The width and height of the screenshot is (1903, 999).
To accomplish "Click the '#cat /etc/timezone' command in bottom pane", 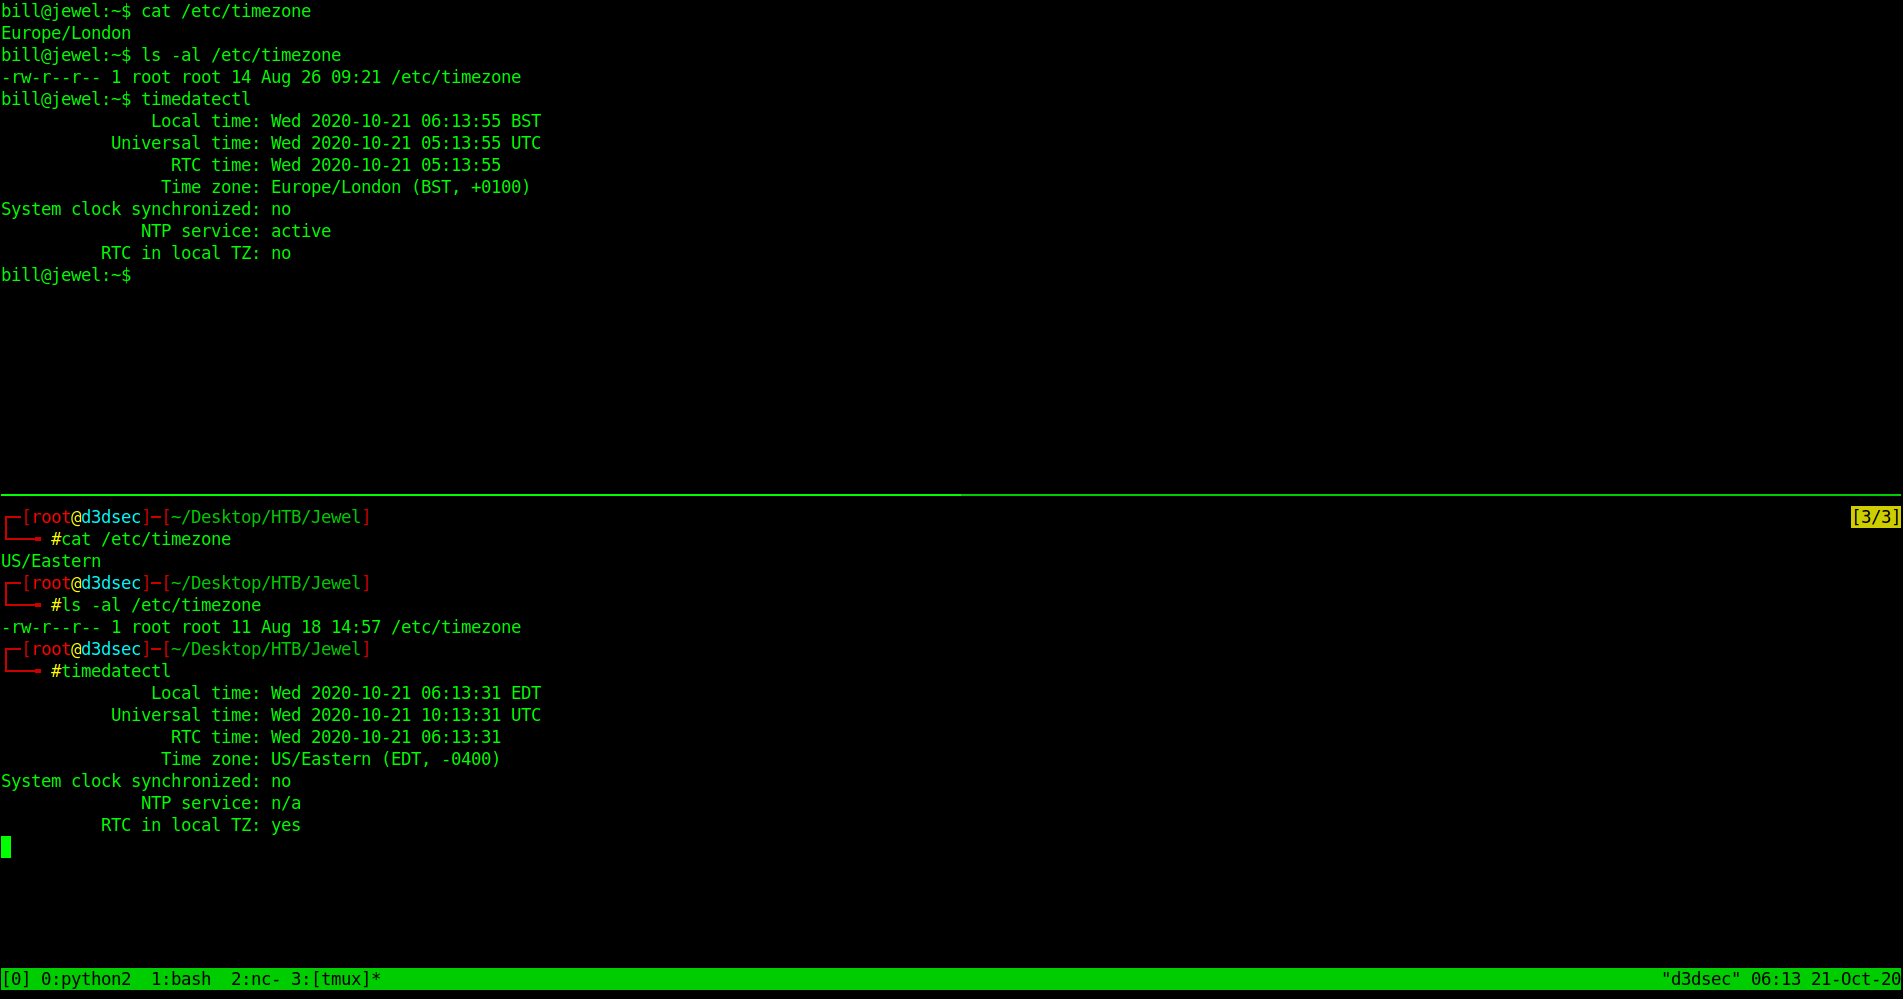I will point(141,539).
